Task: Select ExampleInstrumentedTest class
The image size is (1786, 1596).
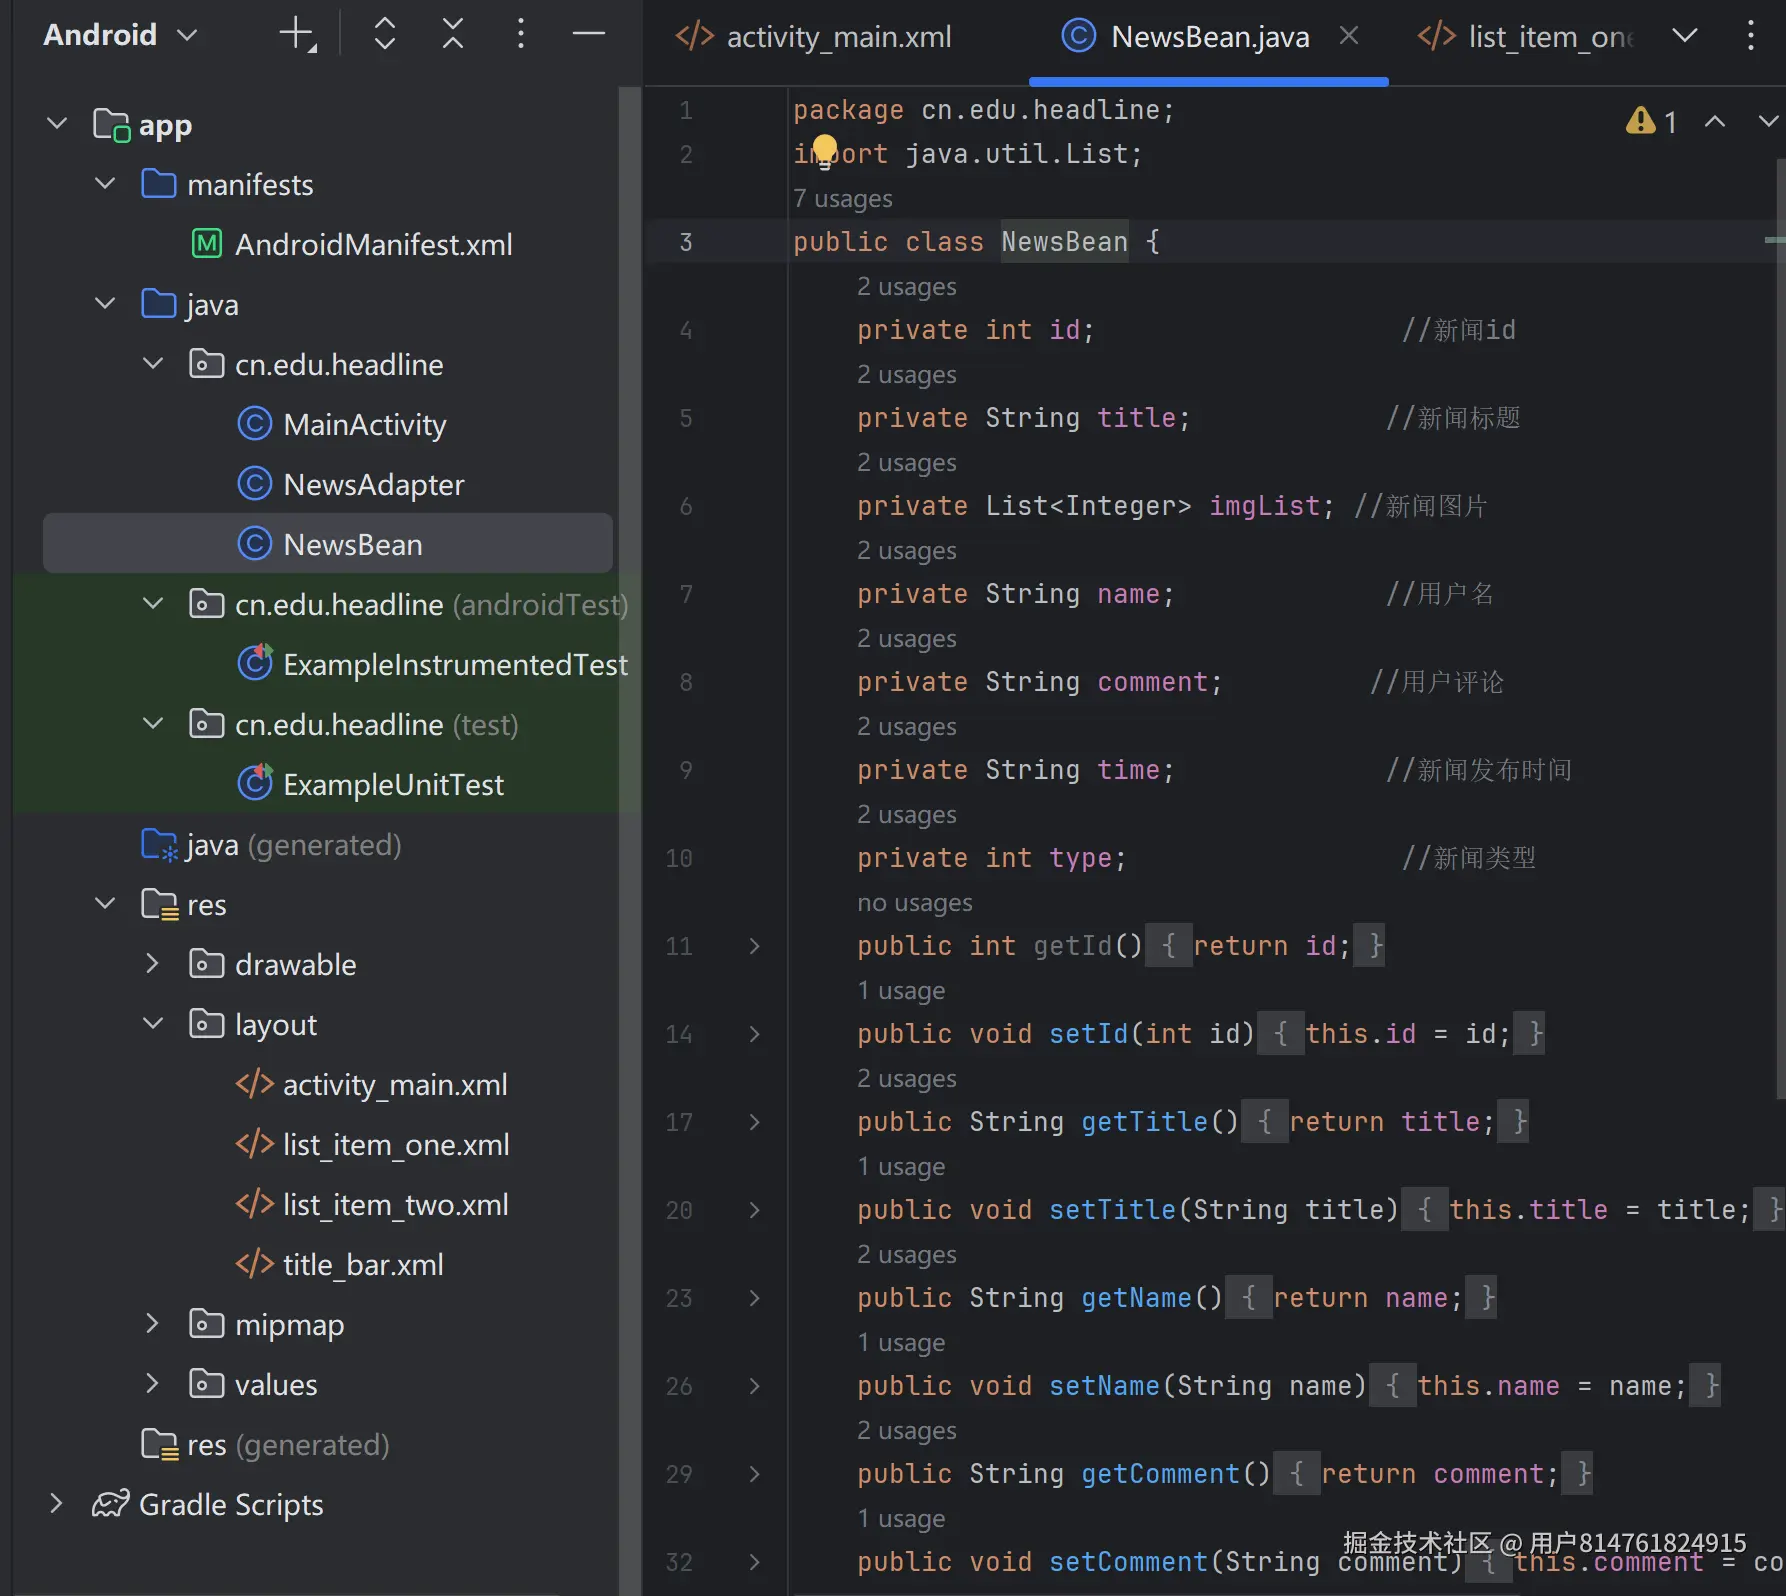Action: [x=432, y=664]
